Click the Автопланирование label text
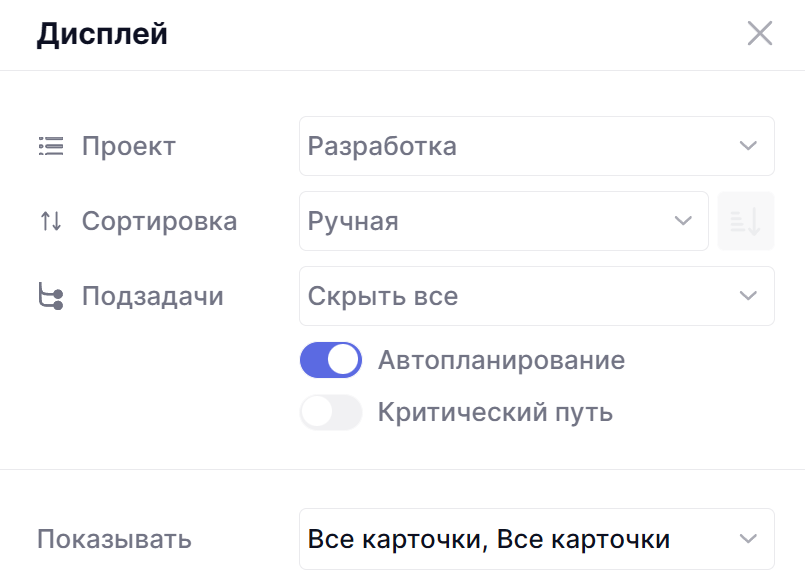Image resolution: width=805 pixels, height=580 pixels. pyautogui.click(x=501, y=360)
